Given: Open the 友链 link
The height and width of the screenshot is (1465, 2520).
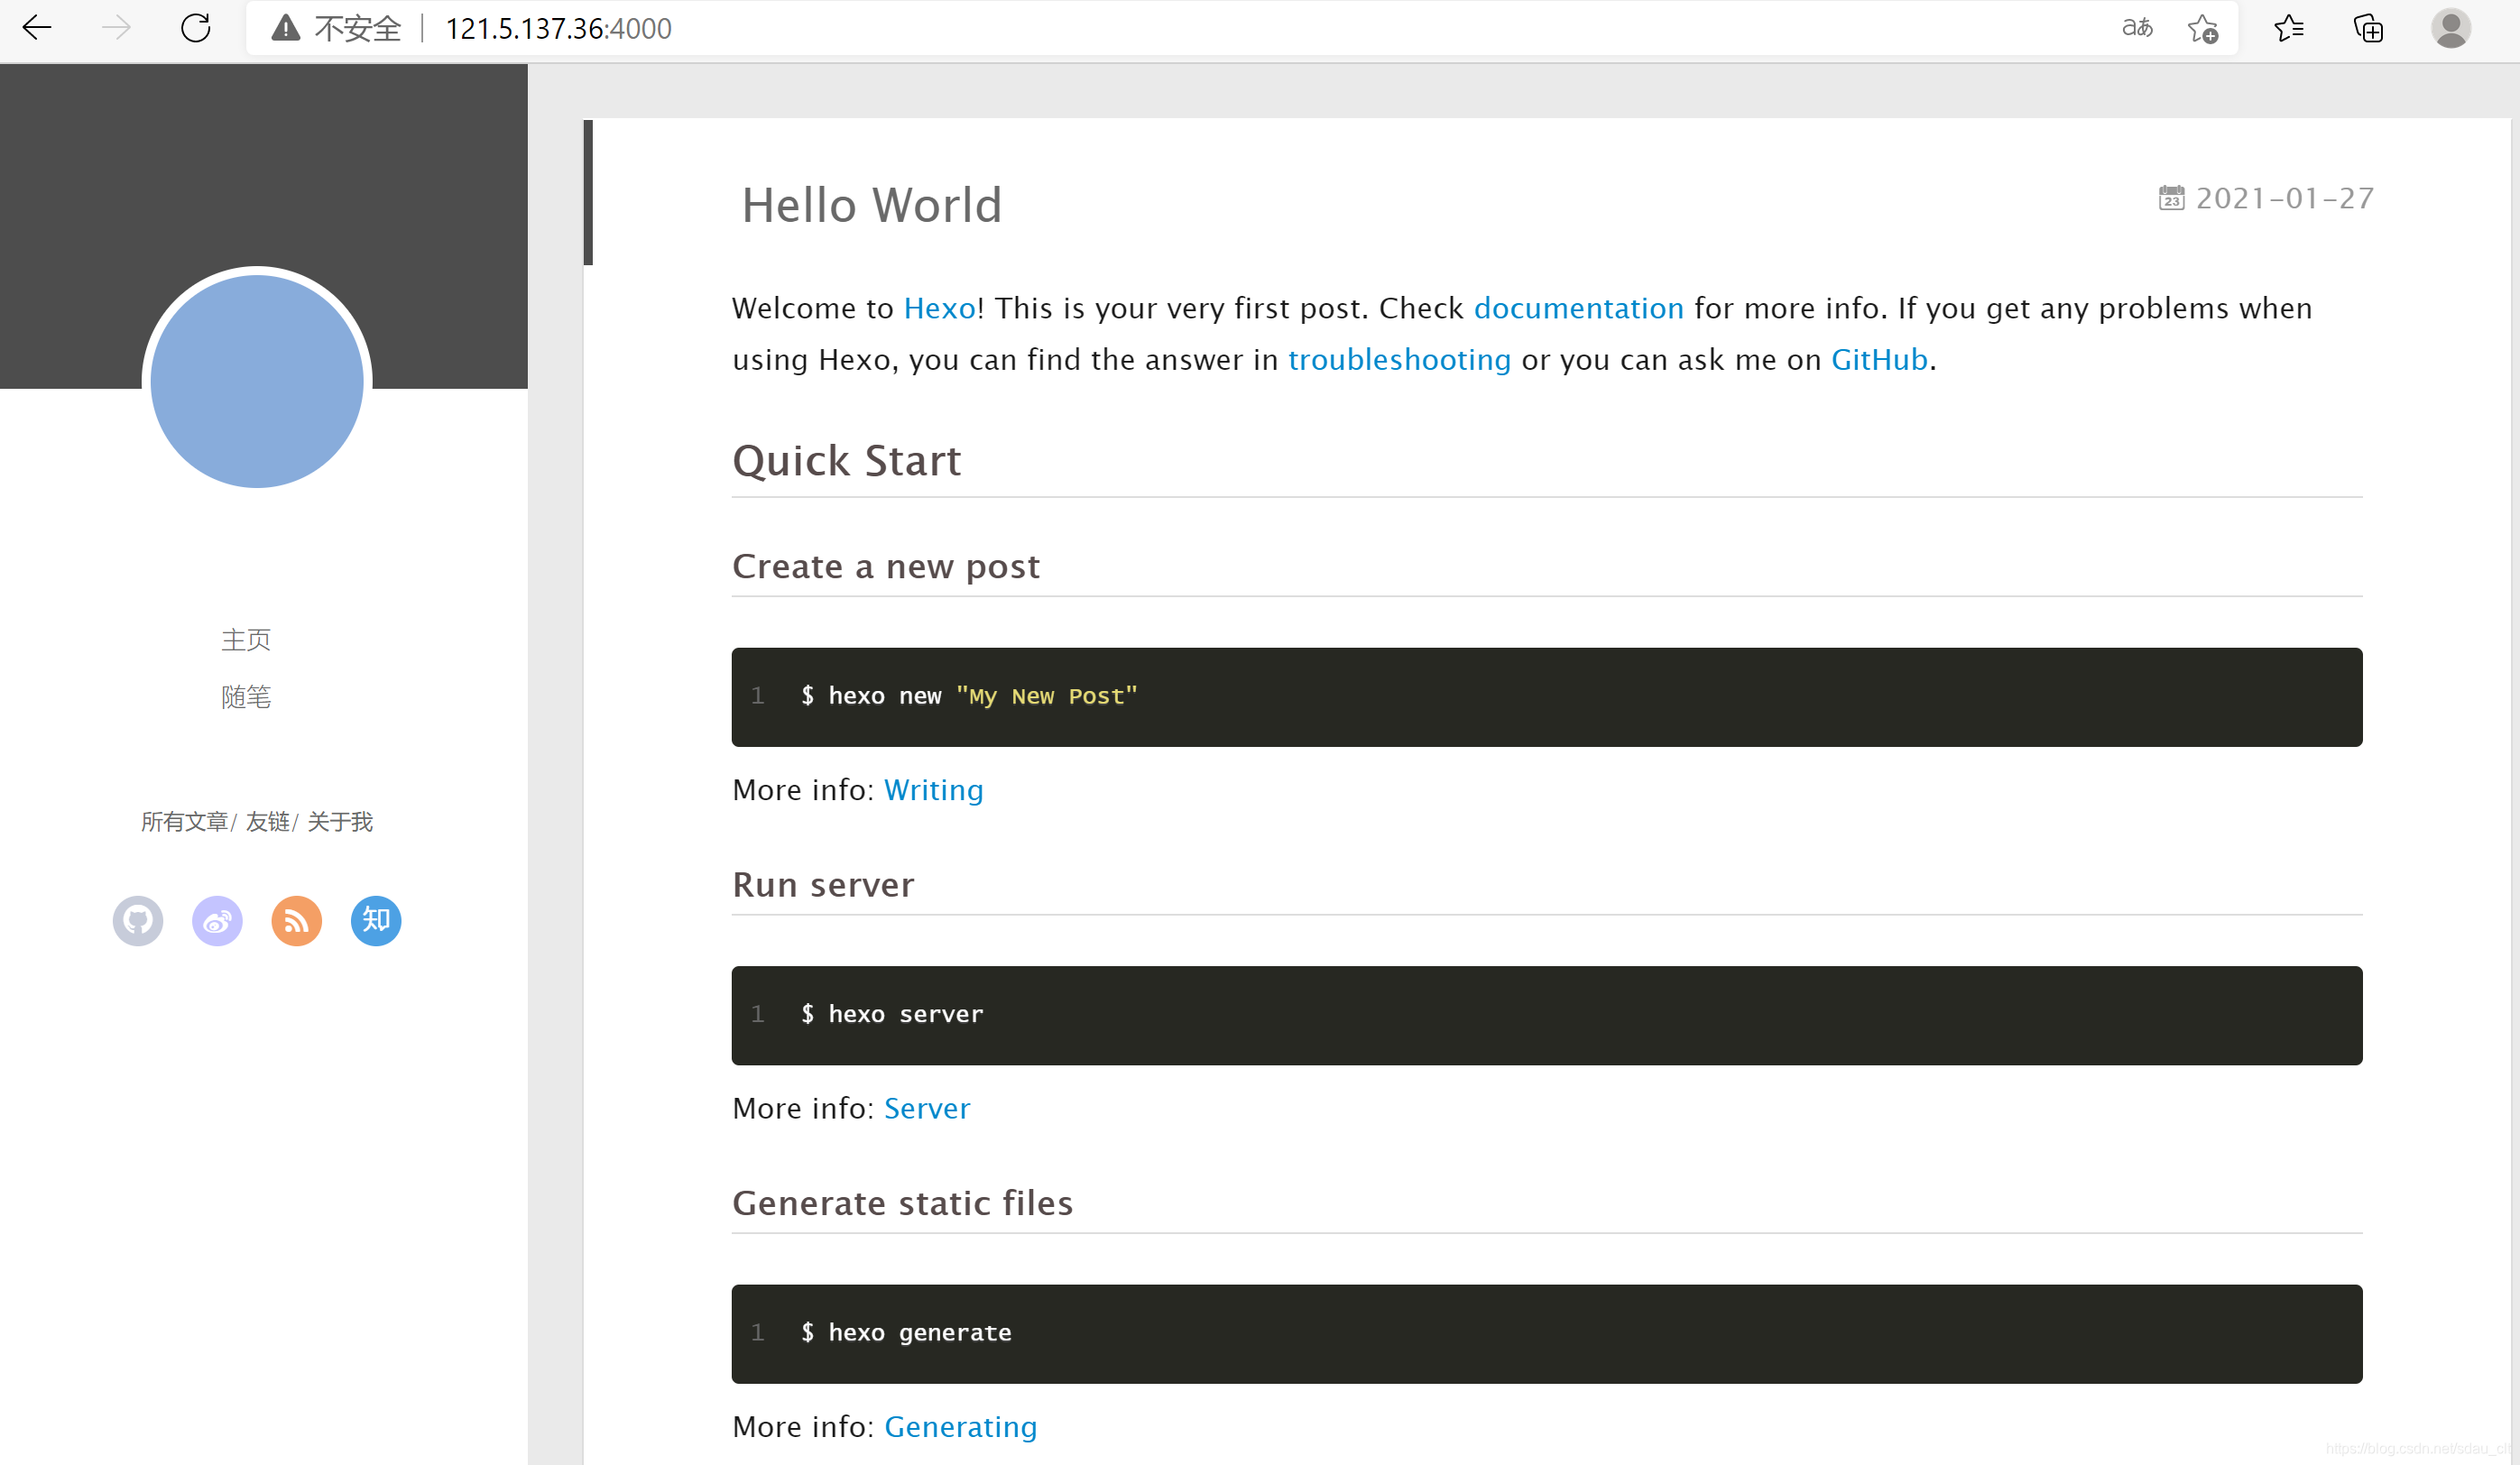Looking at the screenshot, I should (268, 822).
